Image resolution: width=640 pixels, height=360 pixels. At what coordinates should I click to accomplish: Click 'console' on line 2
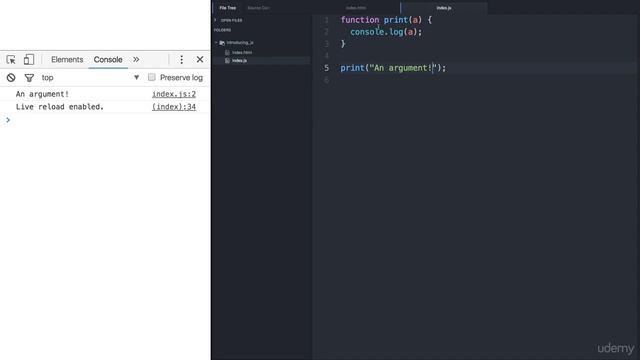pyautogui.click(x=367, y=32)
